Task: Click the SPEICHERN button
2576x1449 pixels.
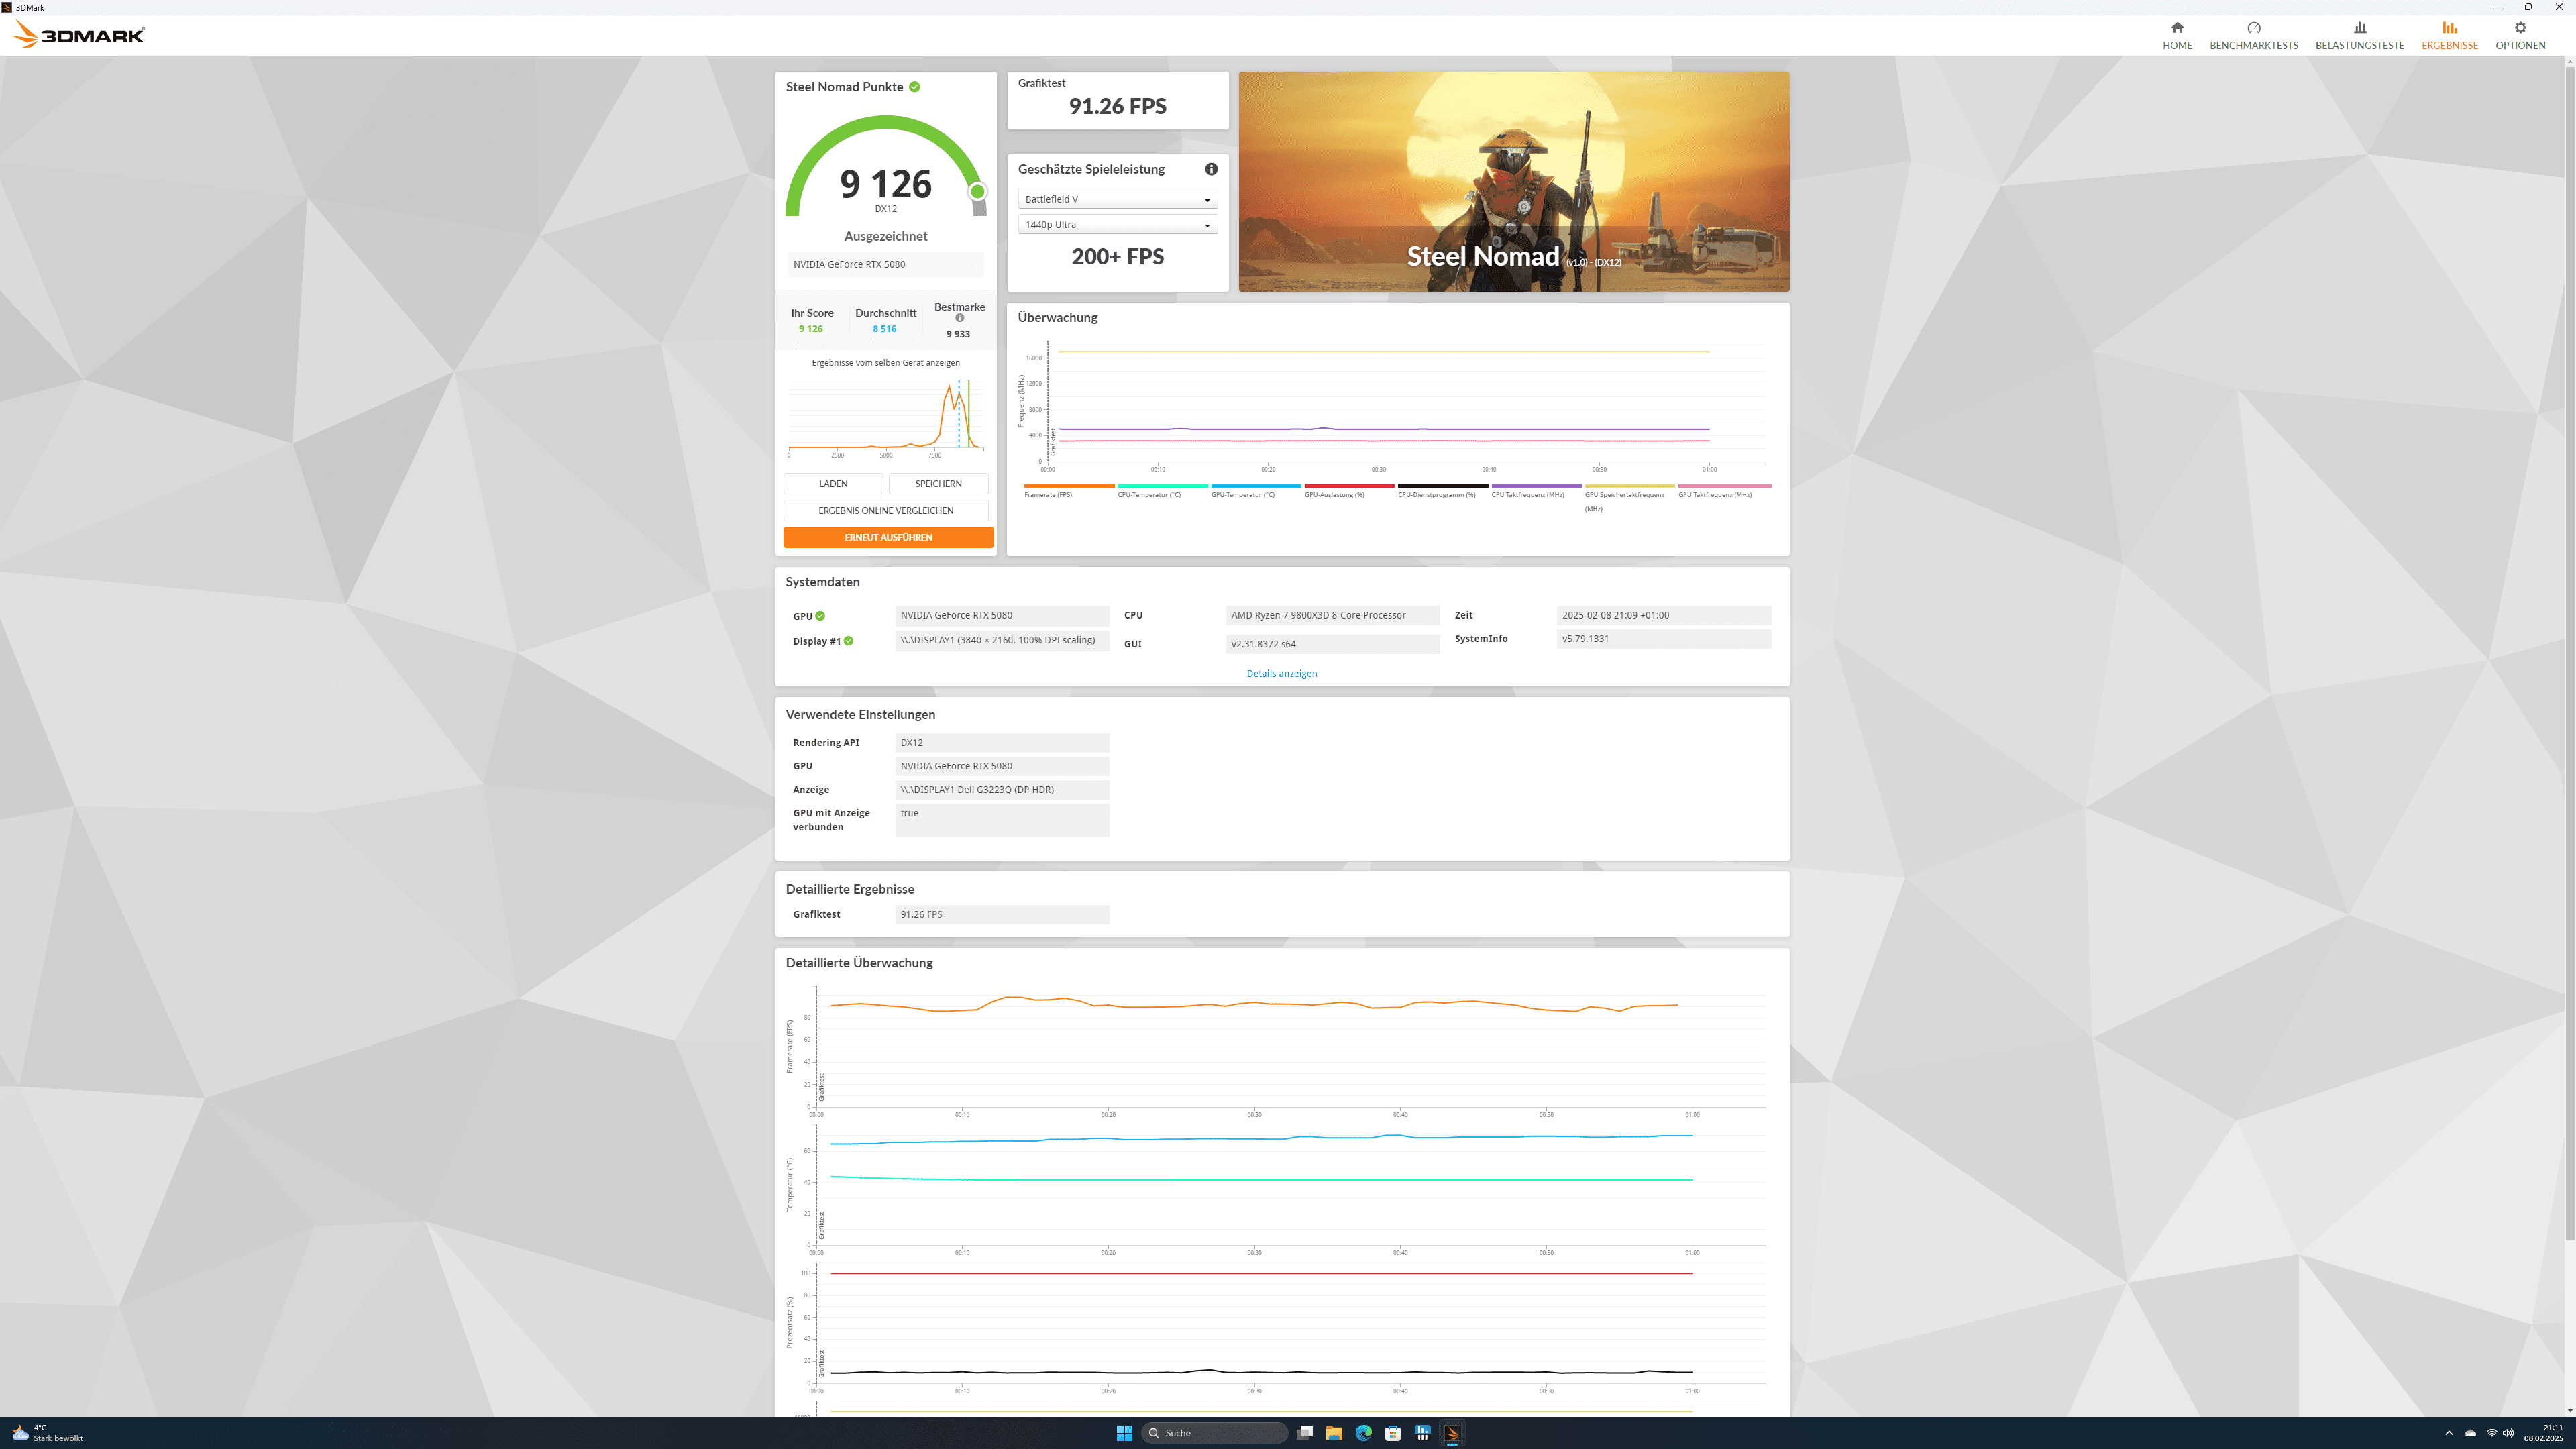Action: (x=938, y=484)
